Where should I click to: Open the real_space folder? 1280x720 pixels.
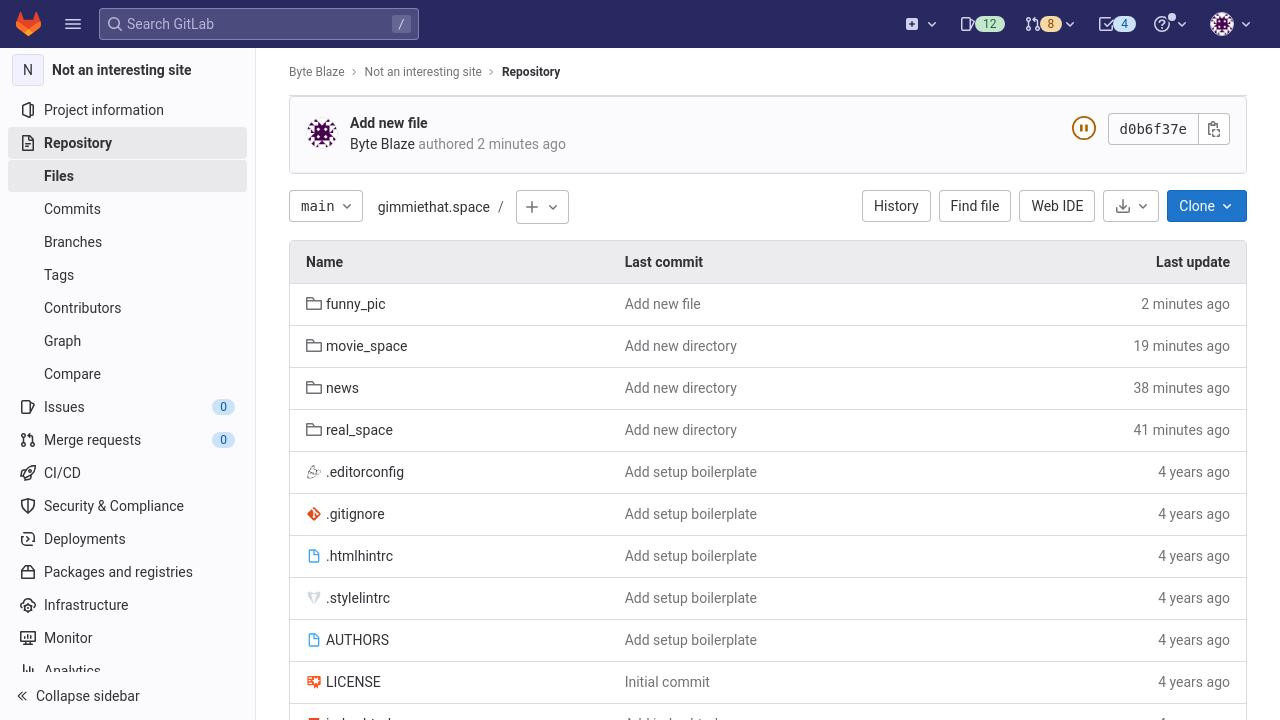(359, 430)
